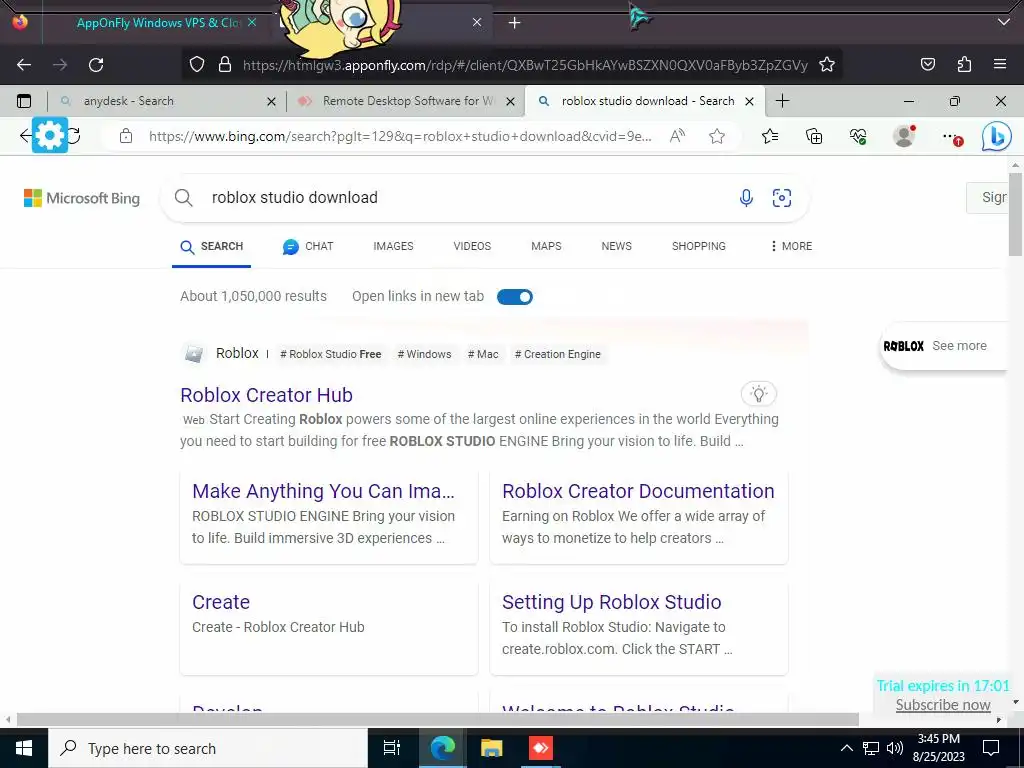Open the Firefox Pocket save icon
The image size is (1024, 768).
coord(927,65)
